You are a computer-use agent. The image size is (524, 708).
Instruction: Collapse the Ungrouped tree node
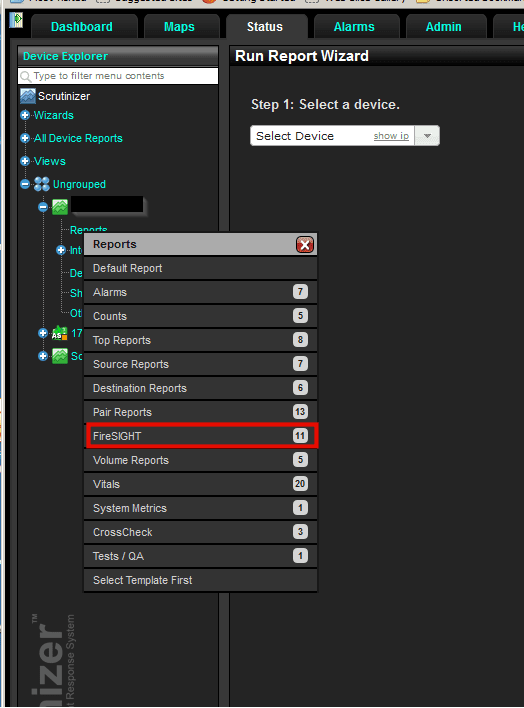point(25,184)
